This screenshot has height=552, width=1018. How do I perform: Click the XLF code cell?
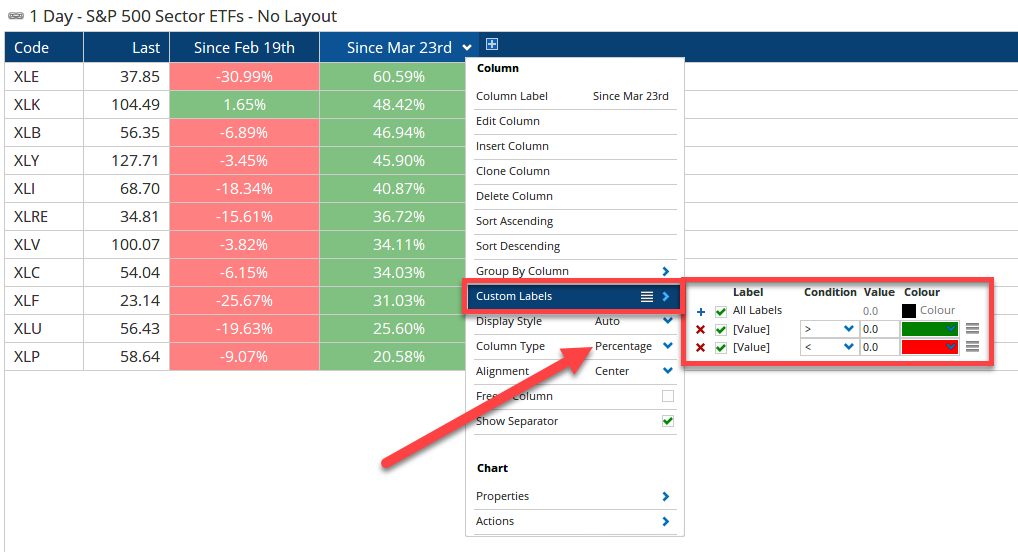44,301
